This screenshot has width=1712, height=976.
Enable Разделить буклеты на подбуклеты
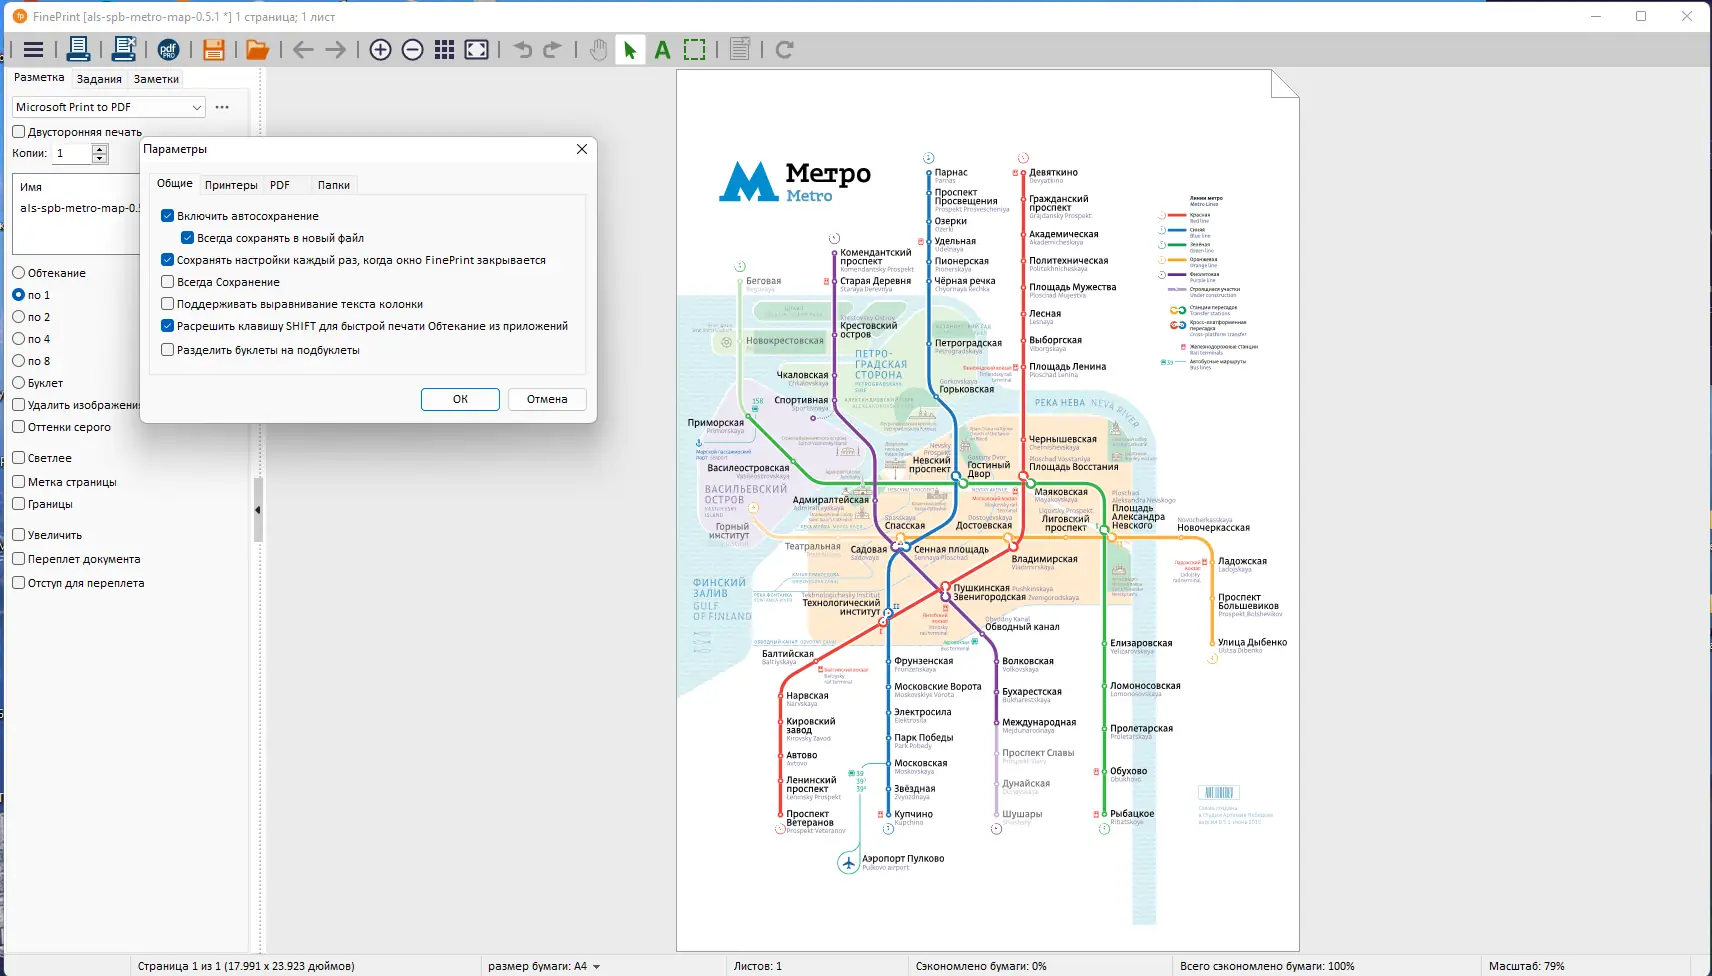[168, 350]
